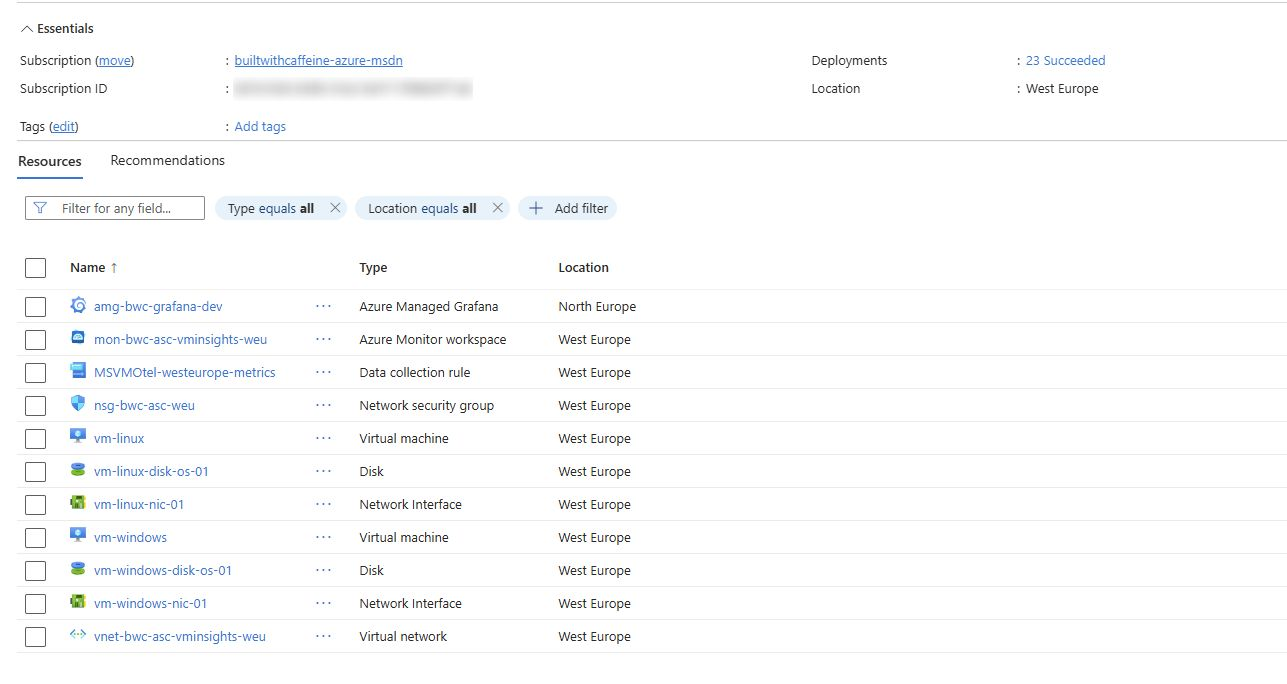Focus the Filter for any field box

point(115,208)
